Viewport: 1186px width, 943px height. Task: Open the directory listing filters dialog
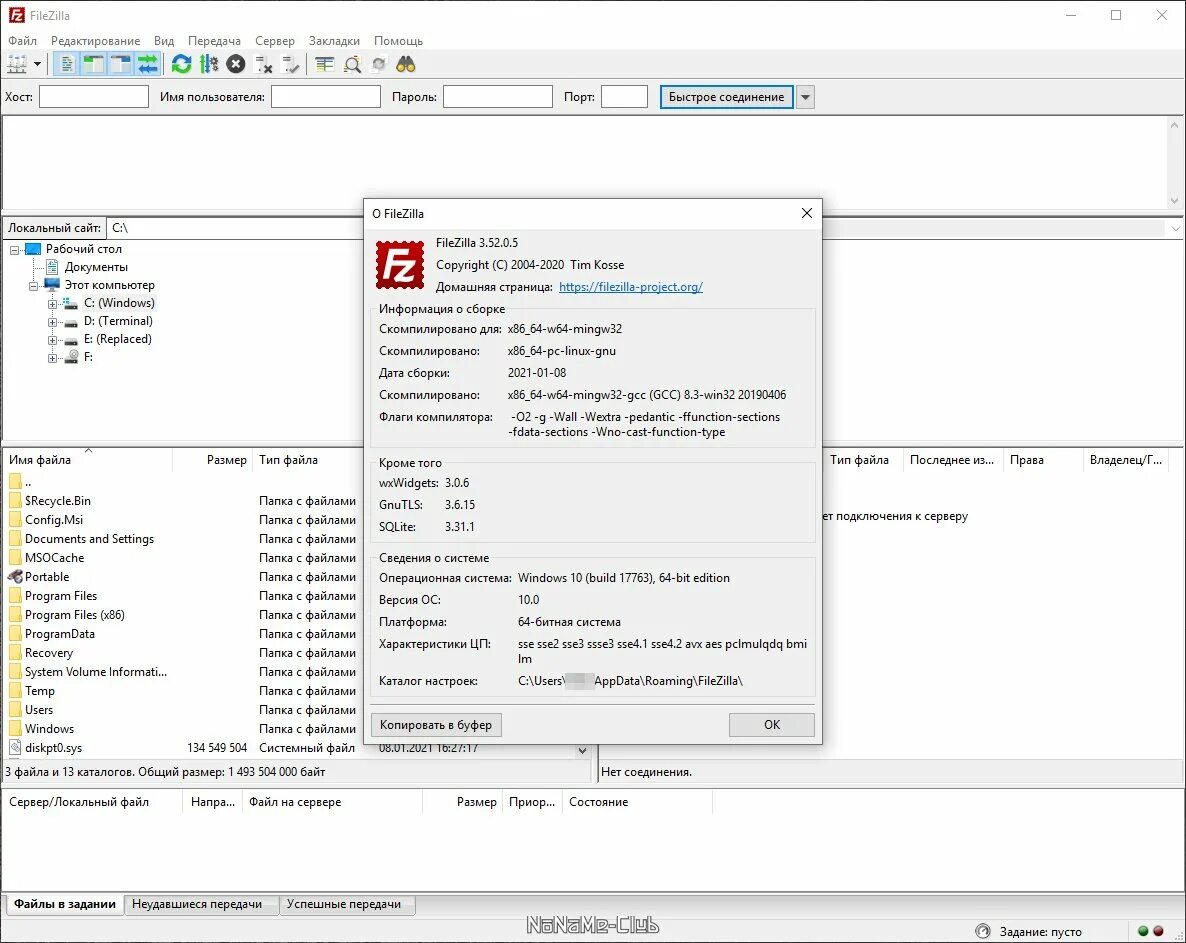[324, 64]
